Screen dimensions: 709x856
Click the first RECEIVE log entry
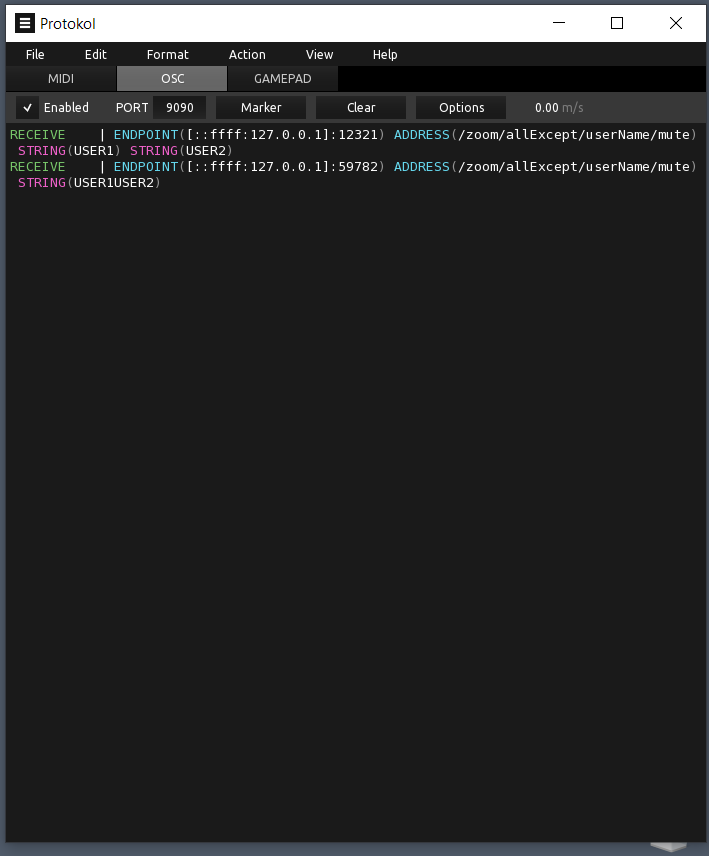click(x=37, y=135)
